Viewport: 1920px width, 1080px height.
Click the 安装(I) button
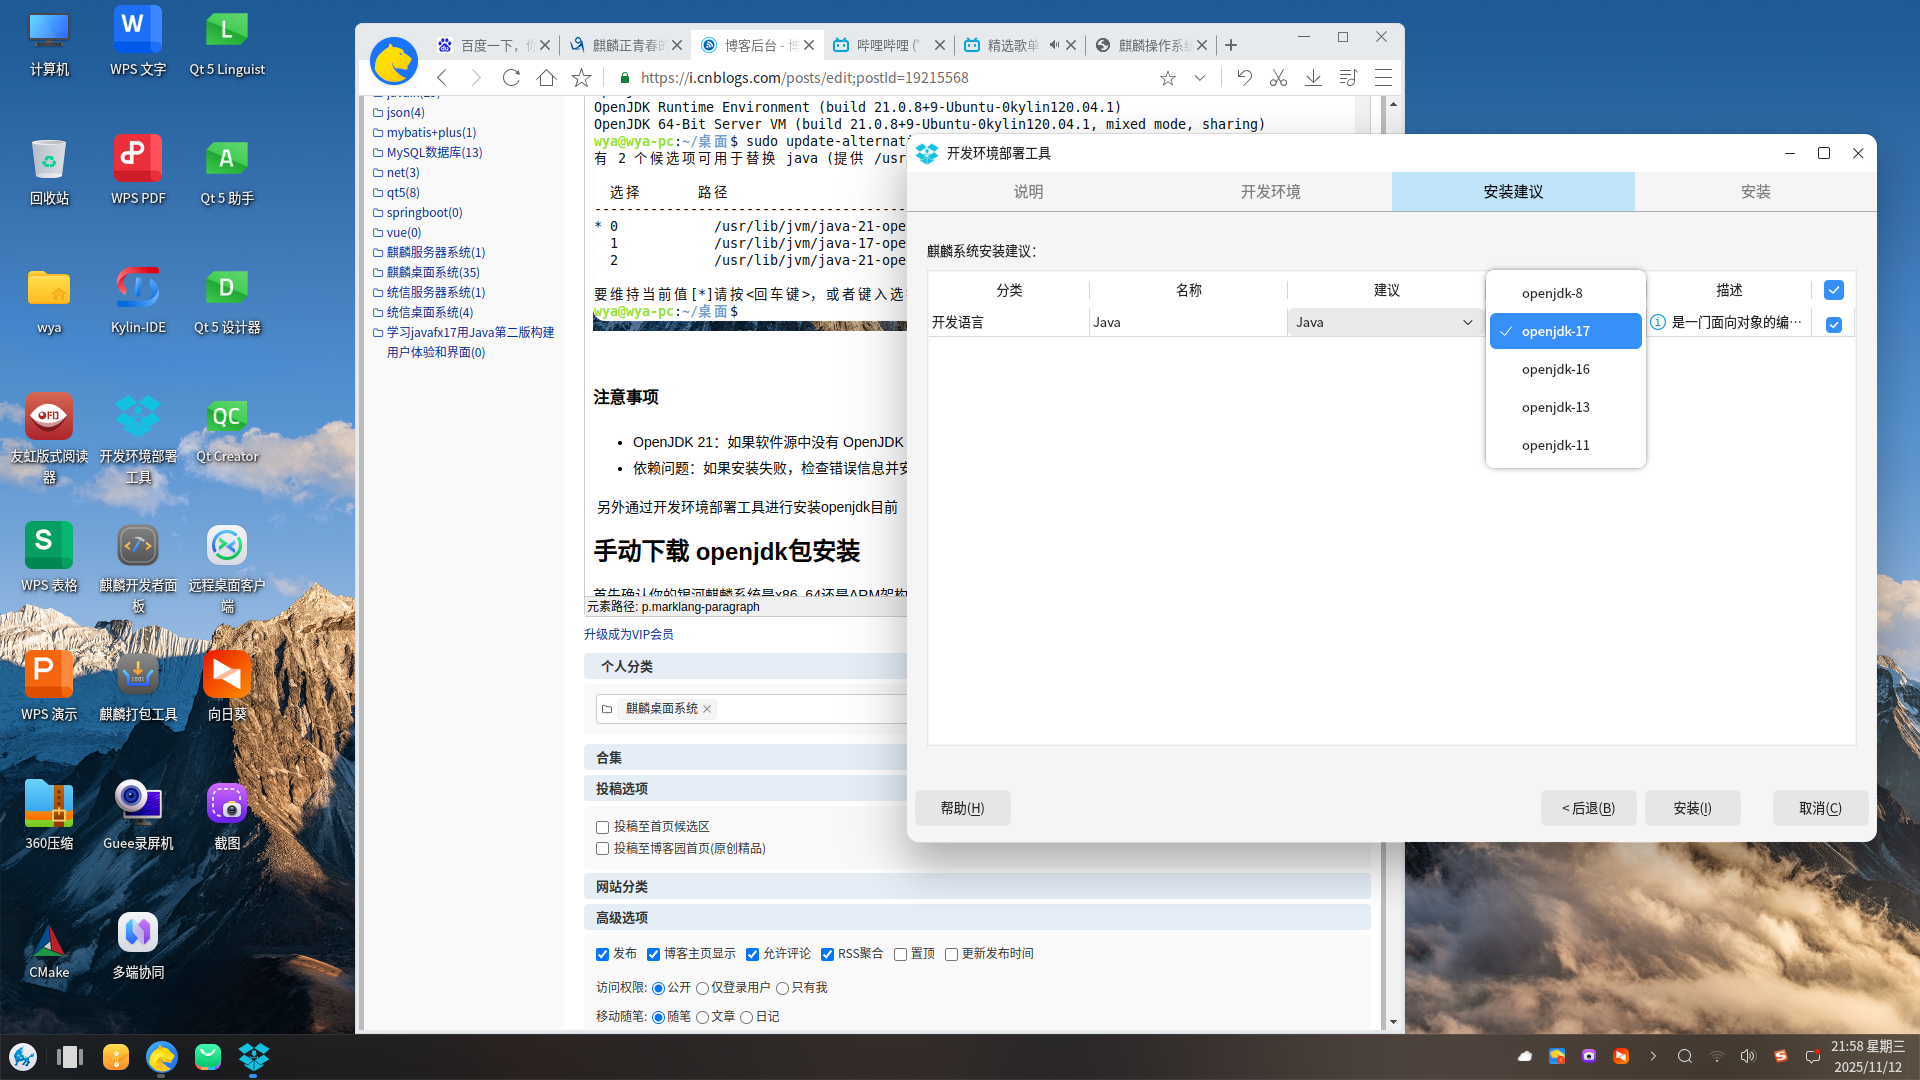(x=1692, y=808)
